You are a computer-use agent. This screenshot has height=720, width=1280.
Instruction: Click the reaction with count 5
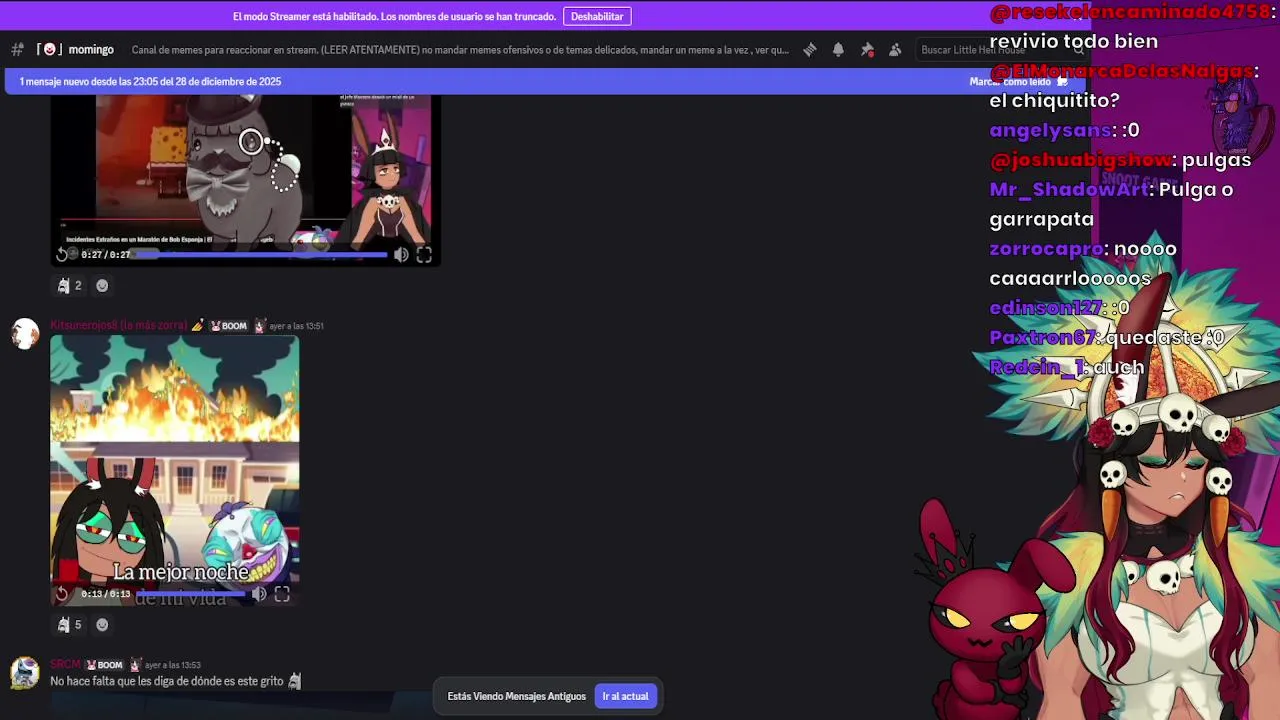[x=69, y=624]
